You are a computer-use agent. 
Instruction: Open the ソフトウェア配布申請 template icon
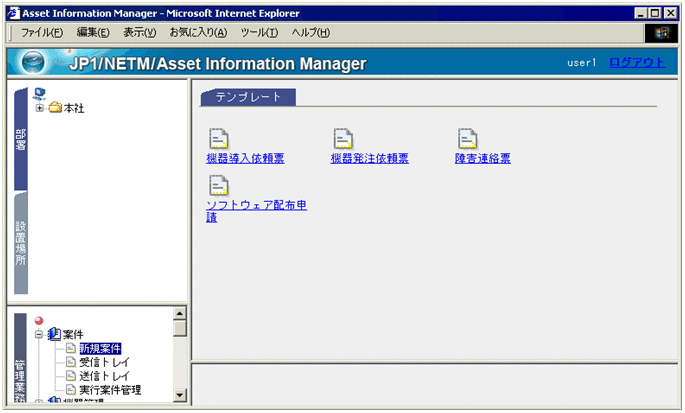click(219, 185)
